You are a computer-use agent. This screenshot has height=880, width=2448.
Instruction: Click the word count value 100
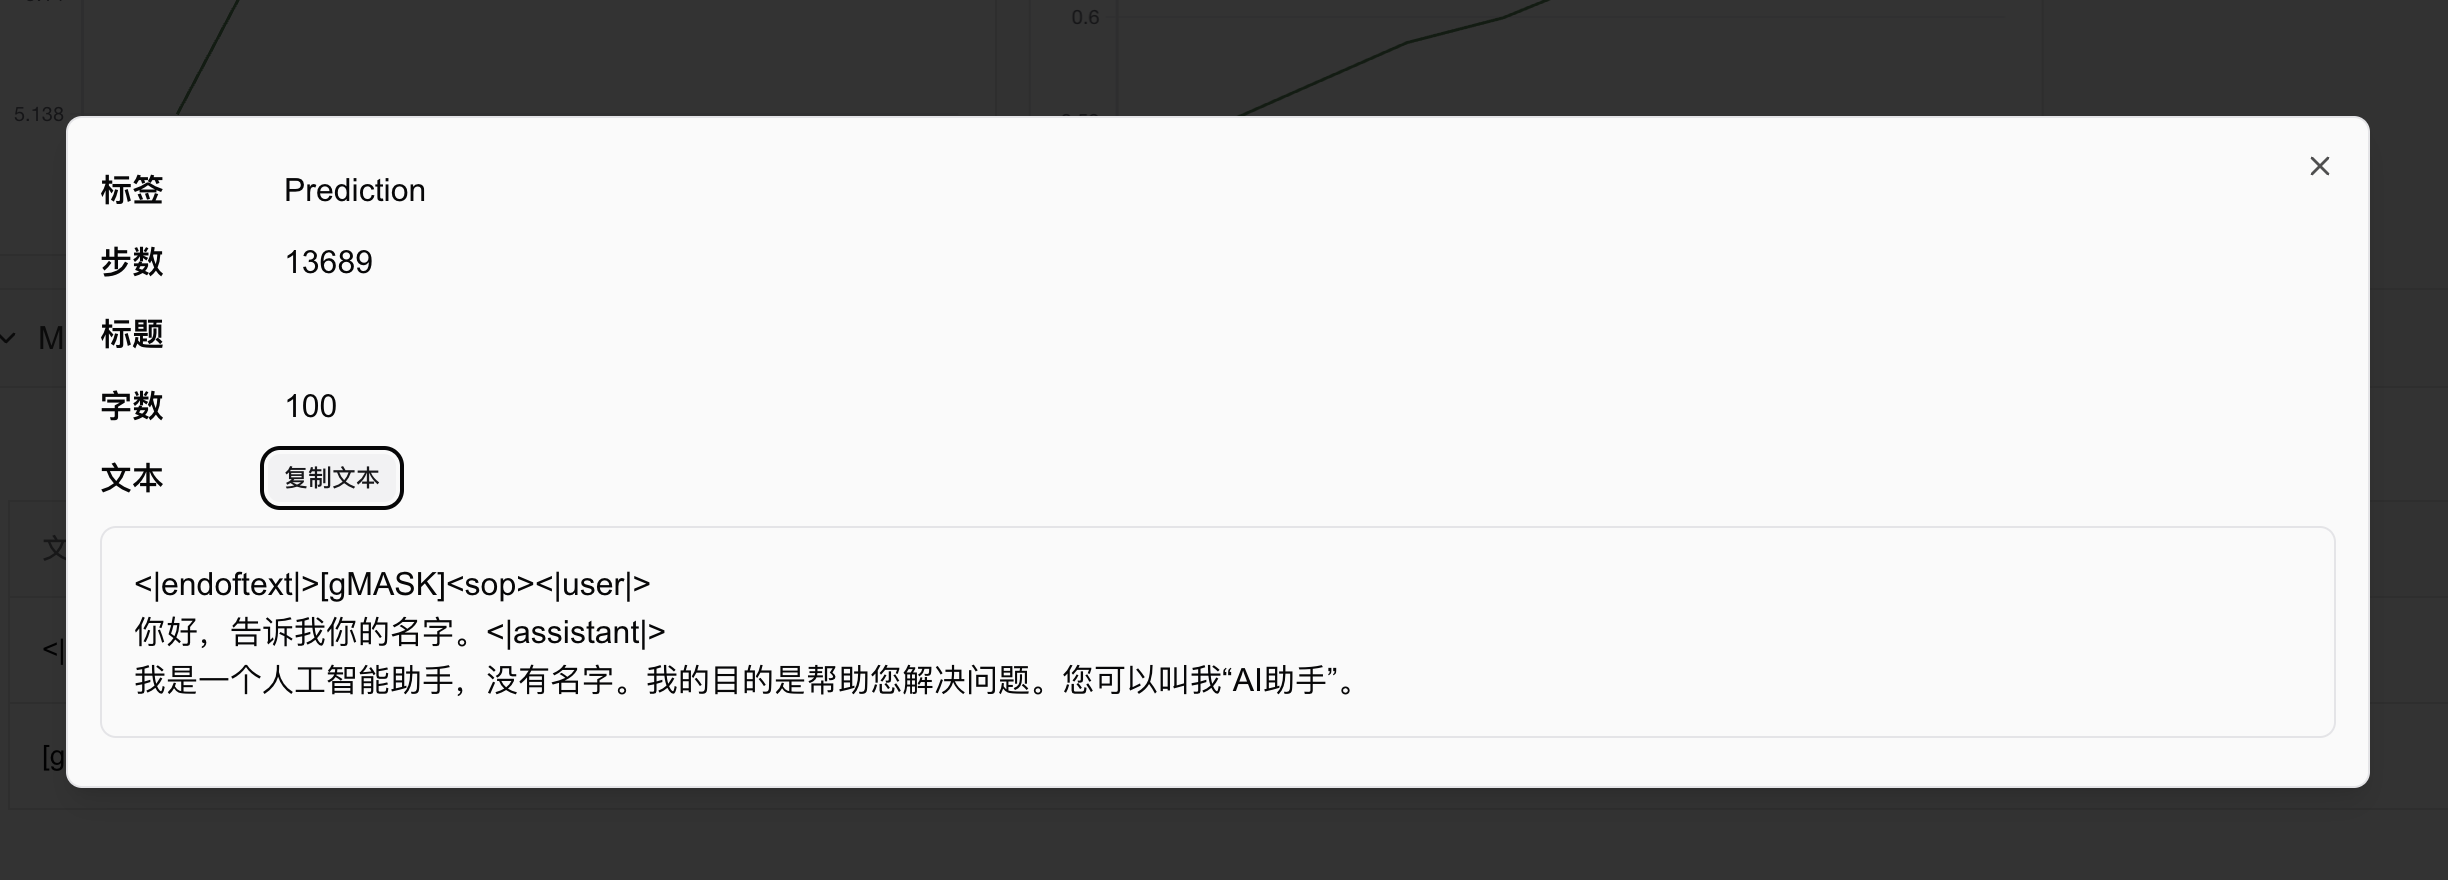coord(311,406)
